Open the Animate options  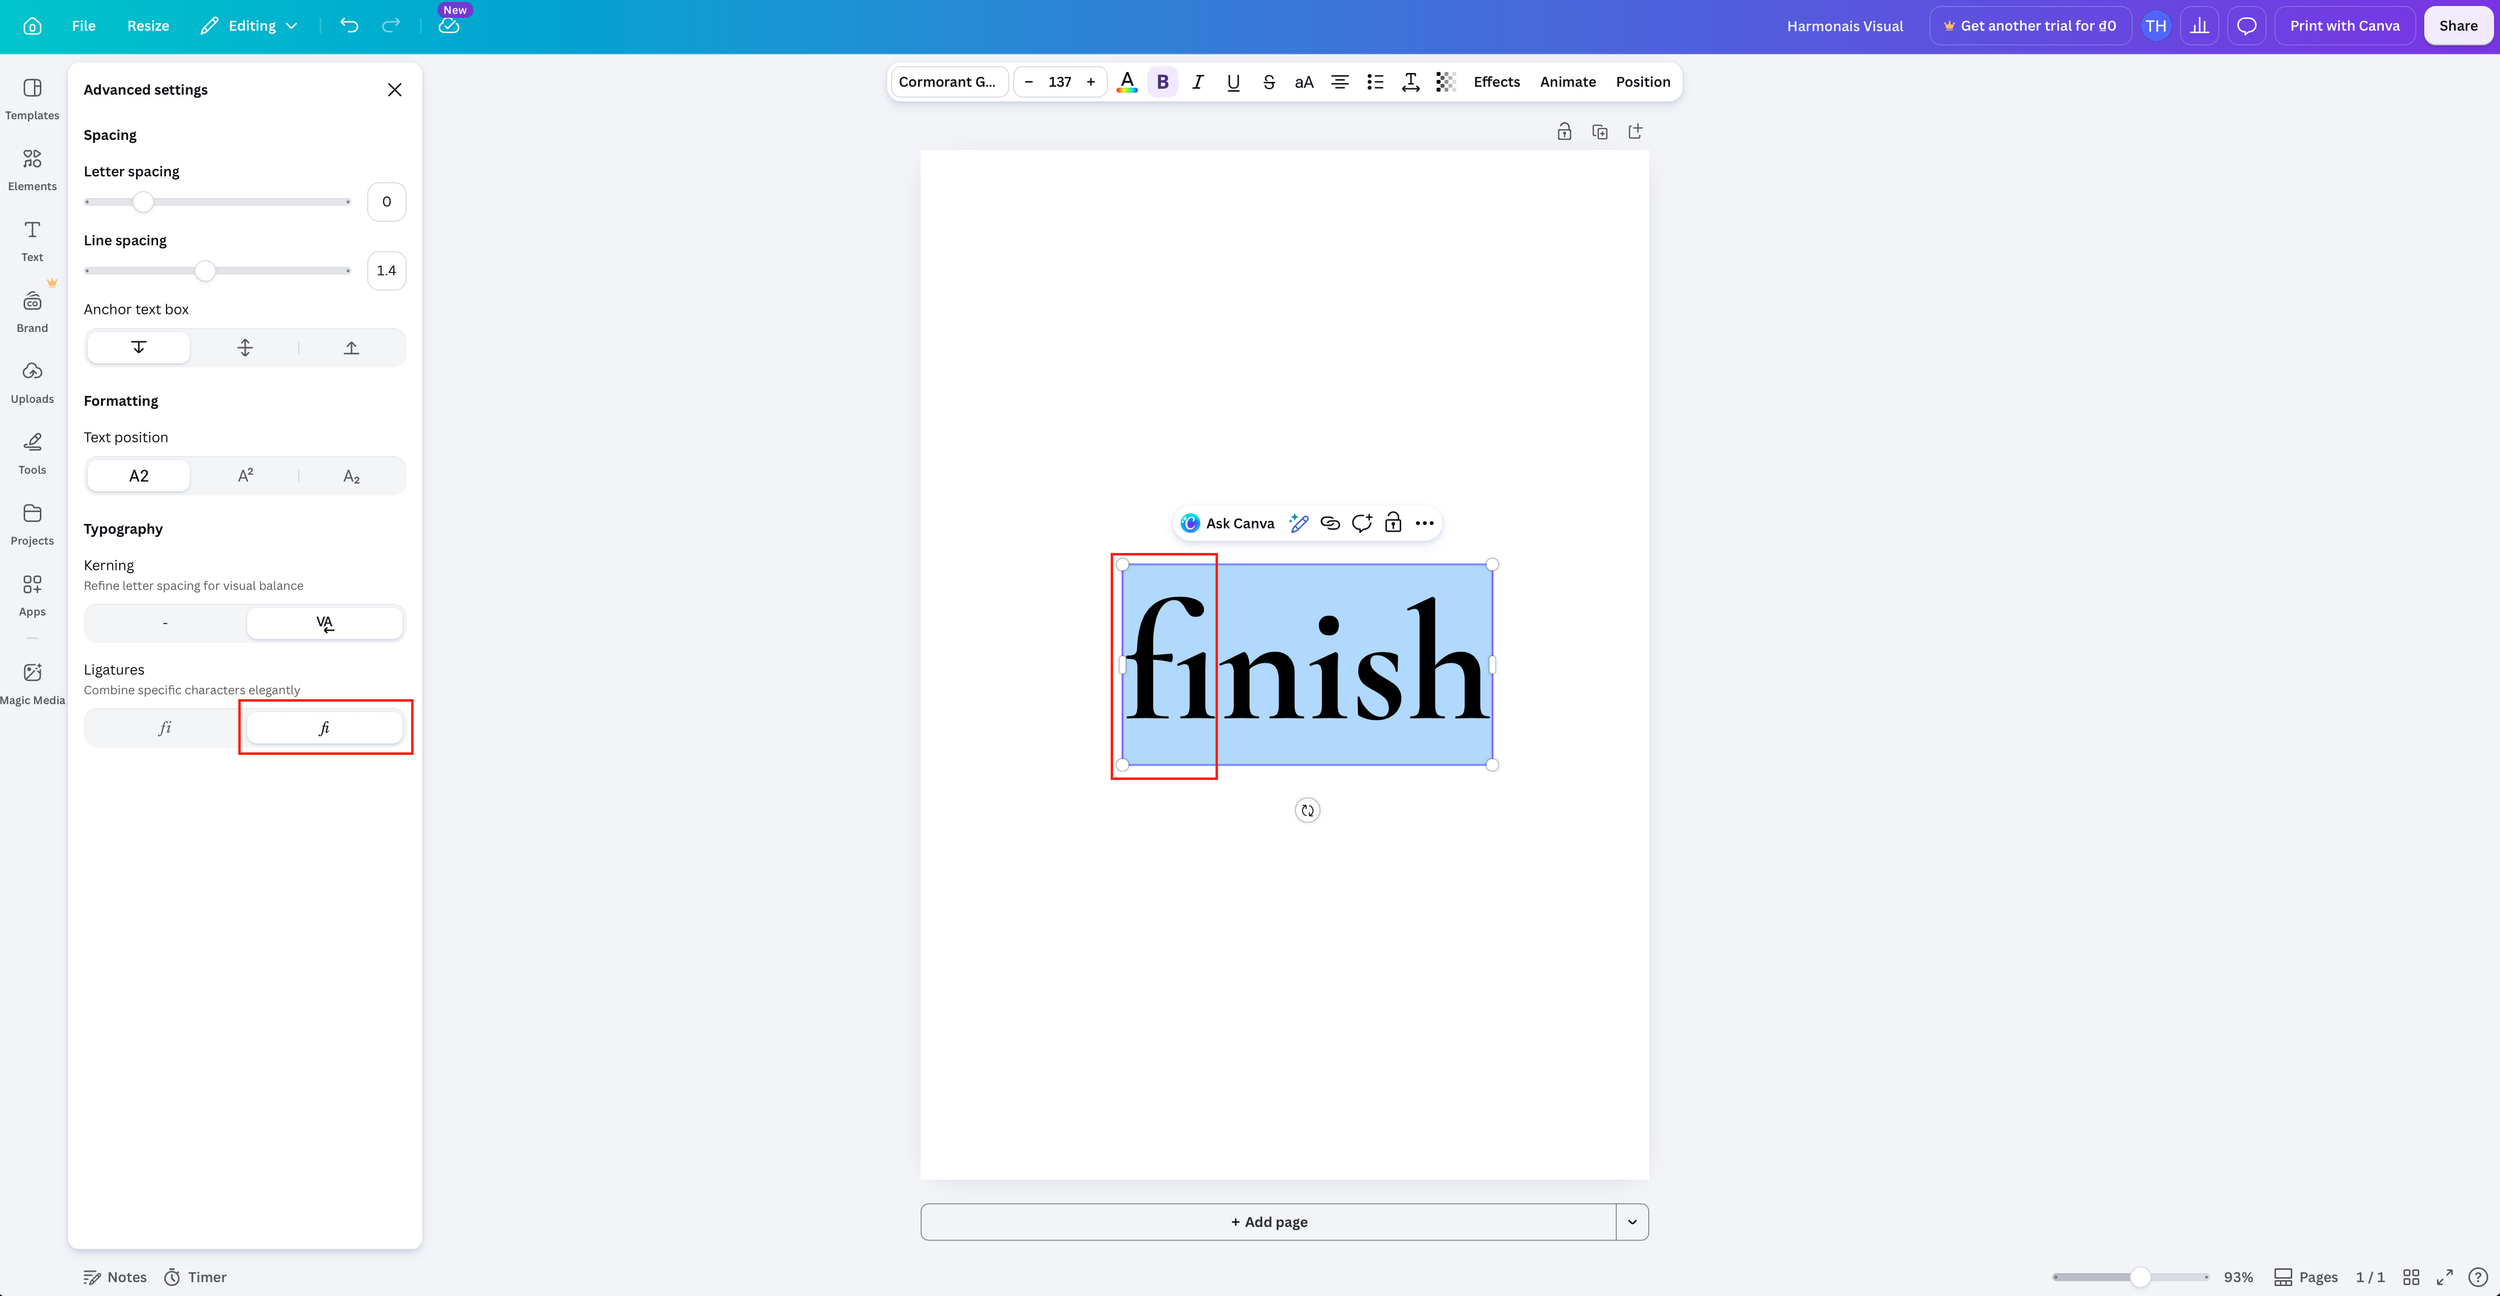tap(1567, 82)
